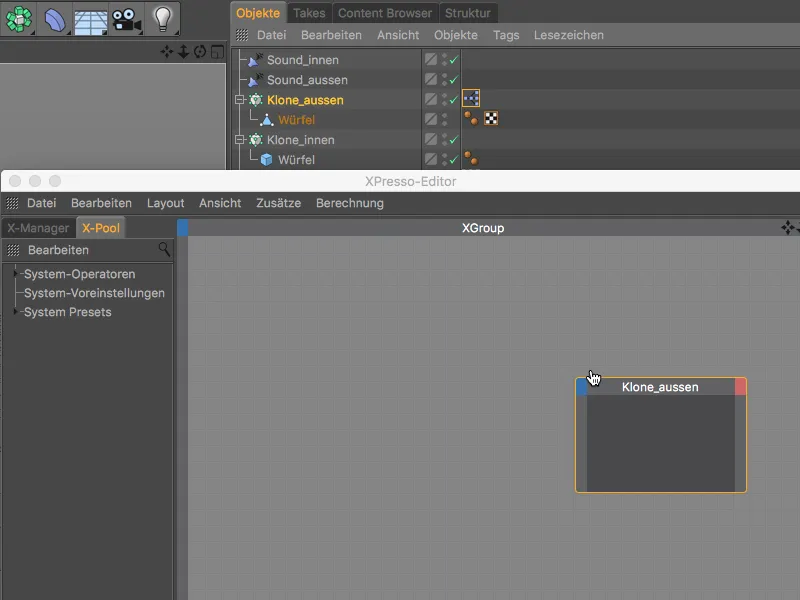Toggle Klone_aussen visibility dots
800x600 pixels.
[x=444, y=99]
